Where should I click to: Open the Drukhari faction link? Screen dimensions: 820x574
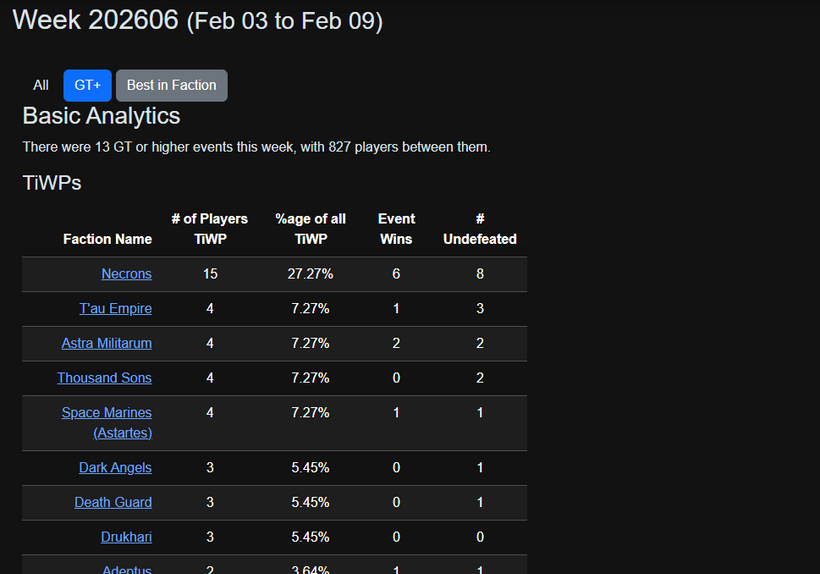[x=126, y=537]
